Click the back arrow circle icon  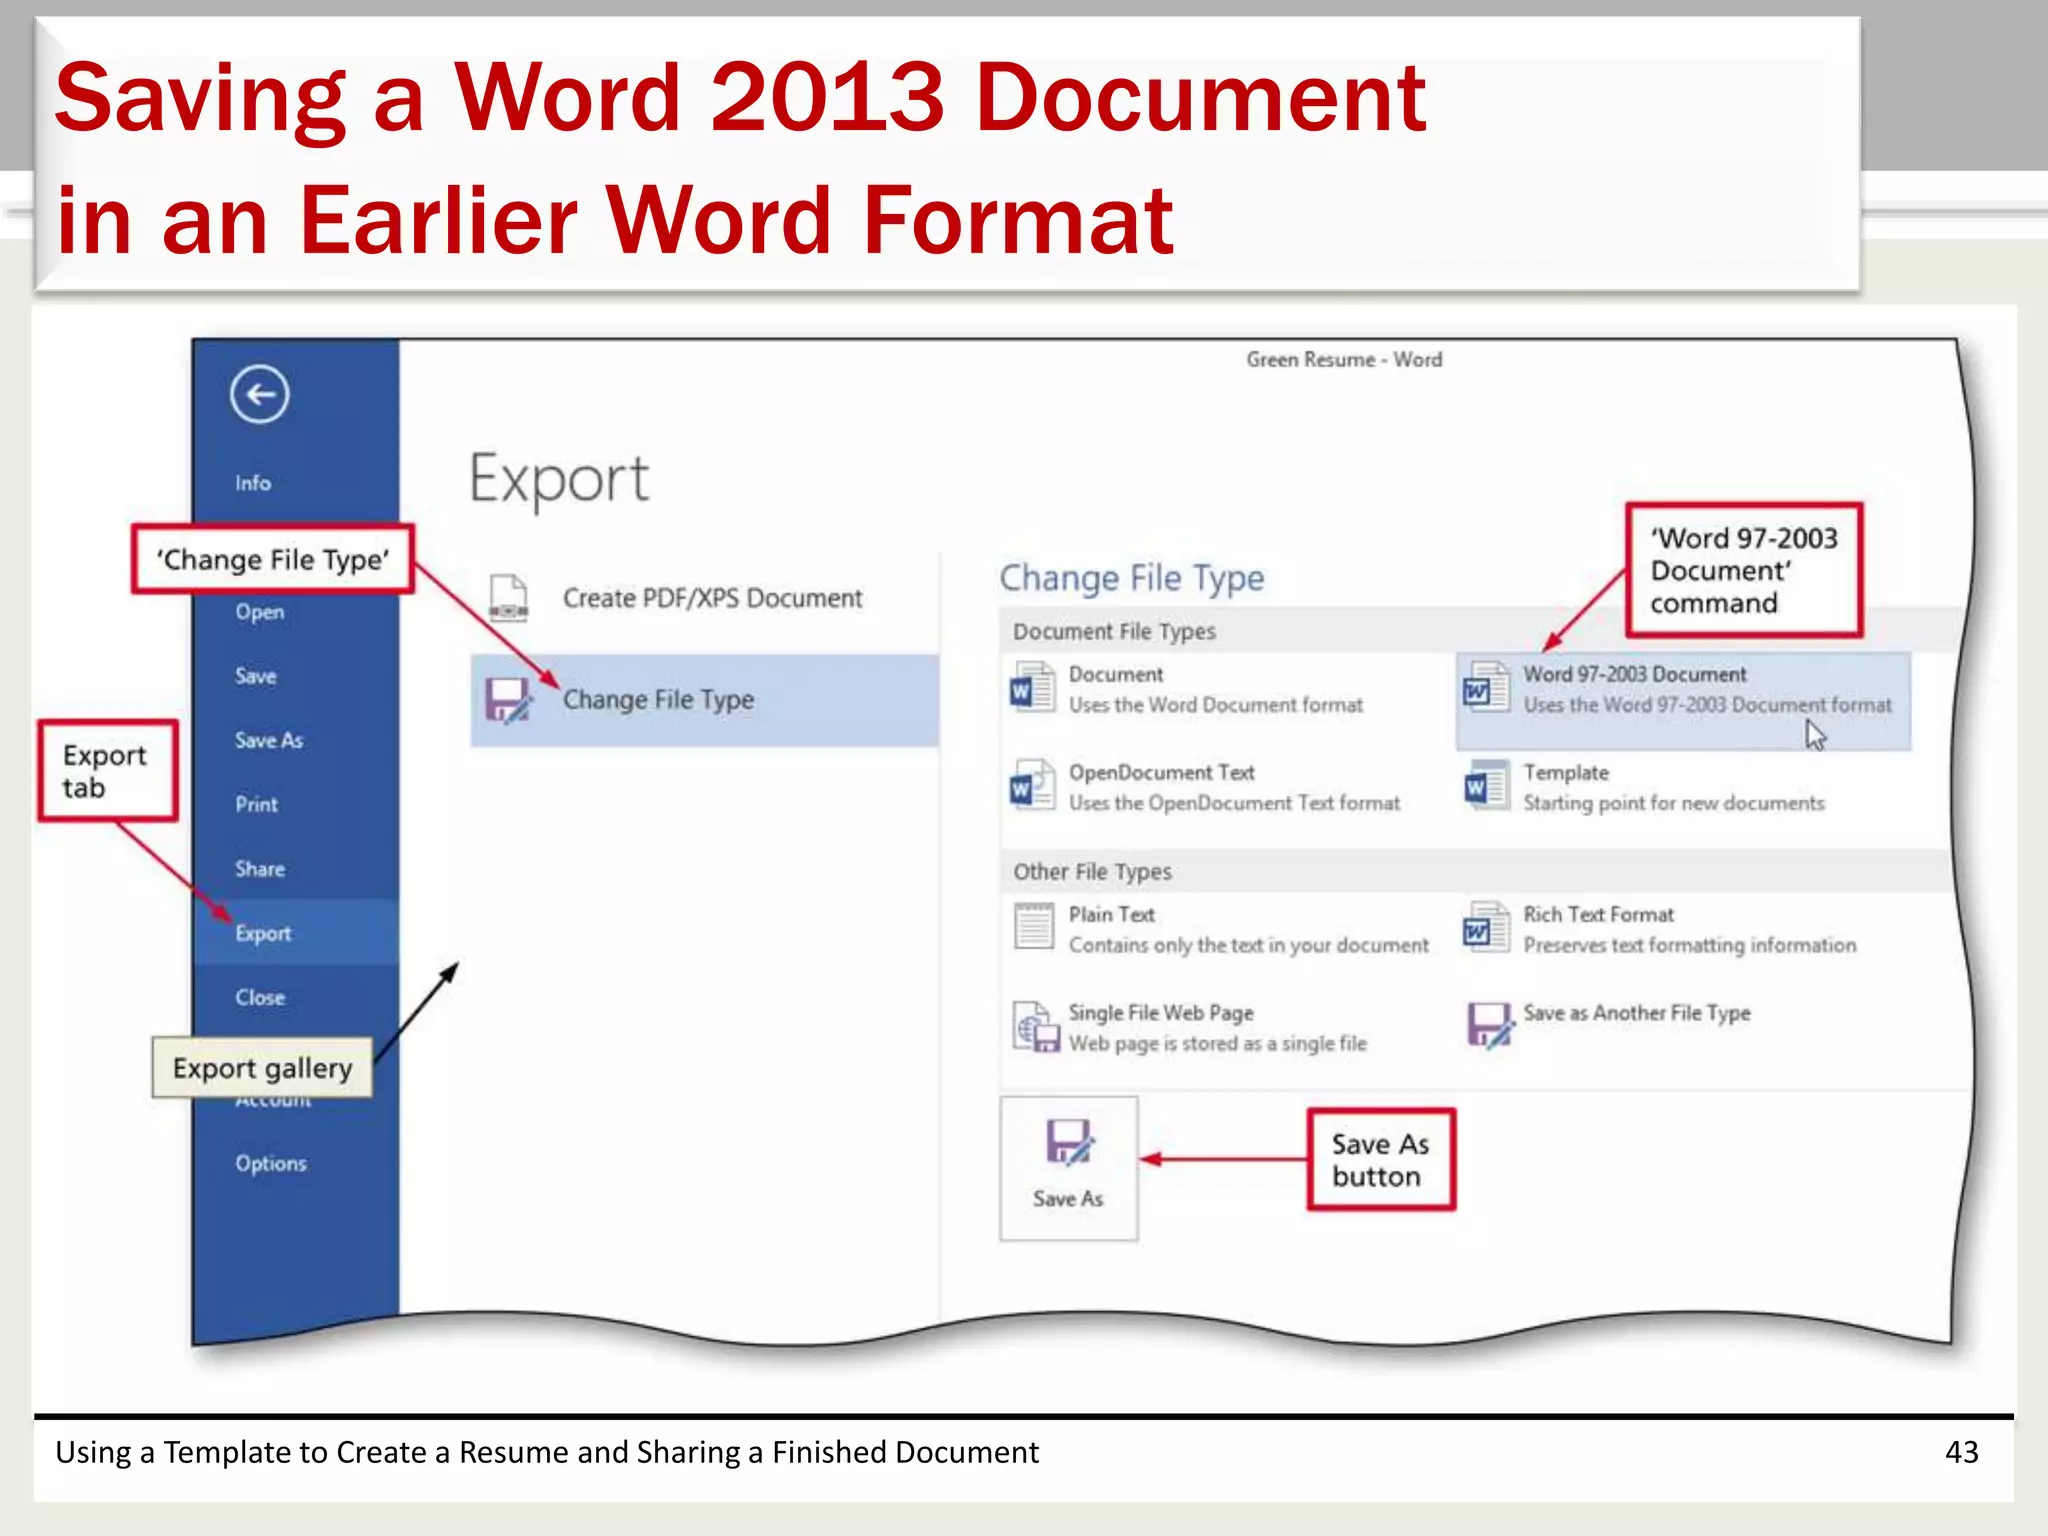[260, 394]
